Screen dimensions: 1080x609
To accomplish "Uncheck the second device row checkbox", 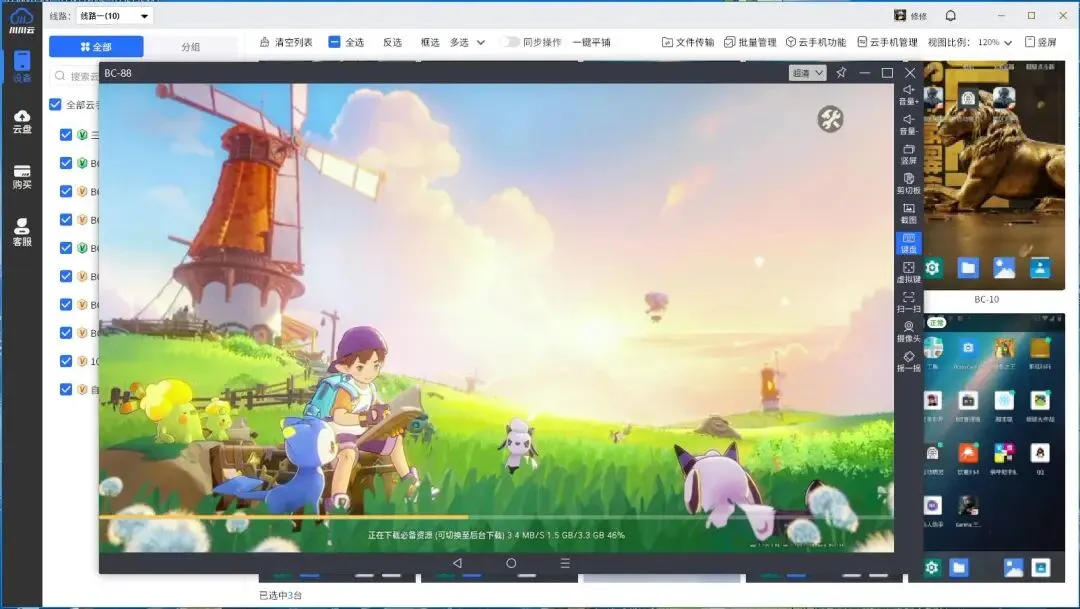I will click(x=66, y=163).
